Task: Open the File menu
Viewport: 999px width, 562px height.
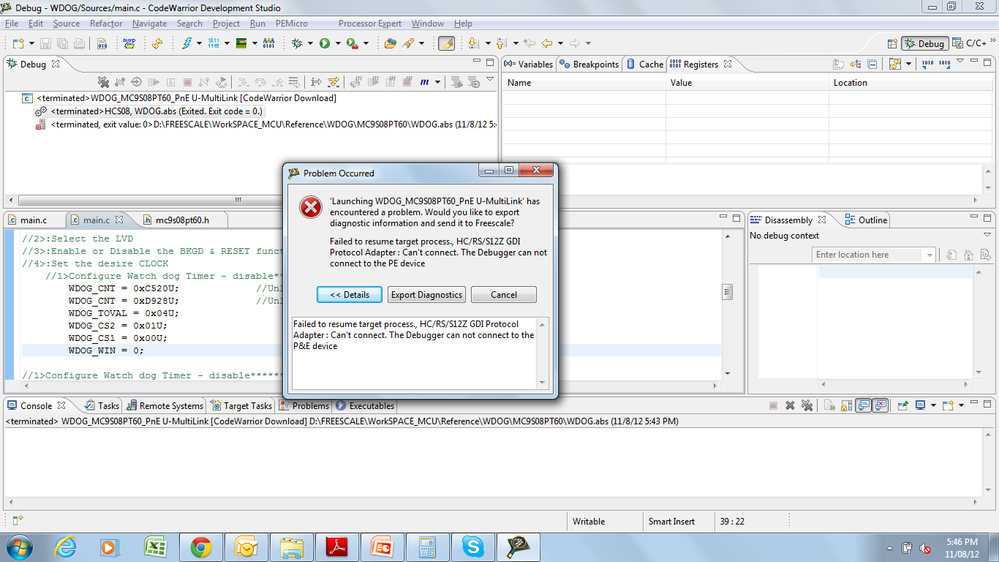Action: pos(11,24)
